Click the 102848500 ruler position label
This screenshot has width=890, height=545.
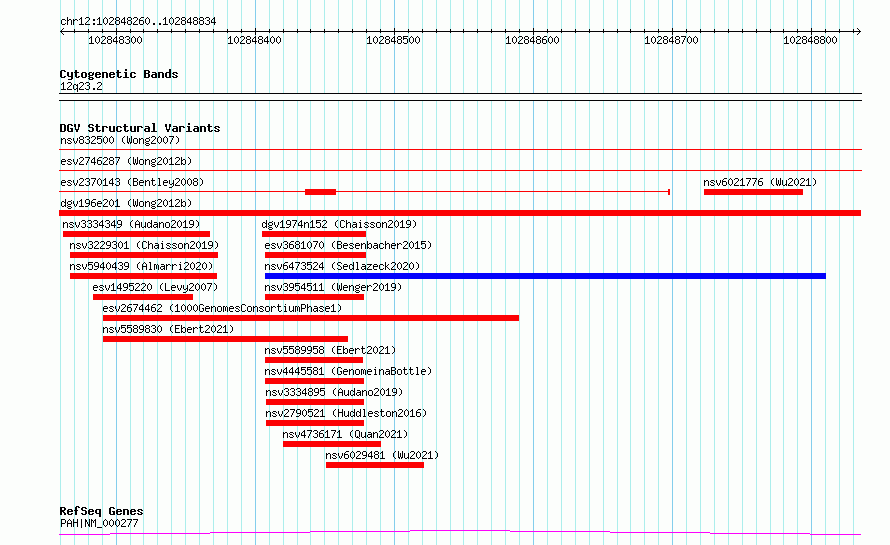point(393,40)
